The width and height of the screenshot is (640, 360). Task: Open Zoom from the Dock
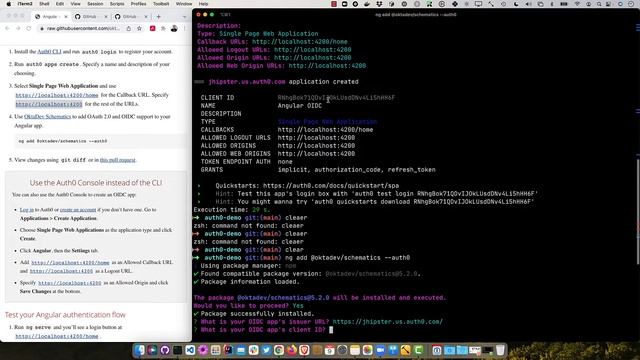point(380,350)
